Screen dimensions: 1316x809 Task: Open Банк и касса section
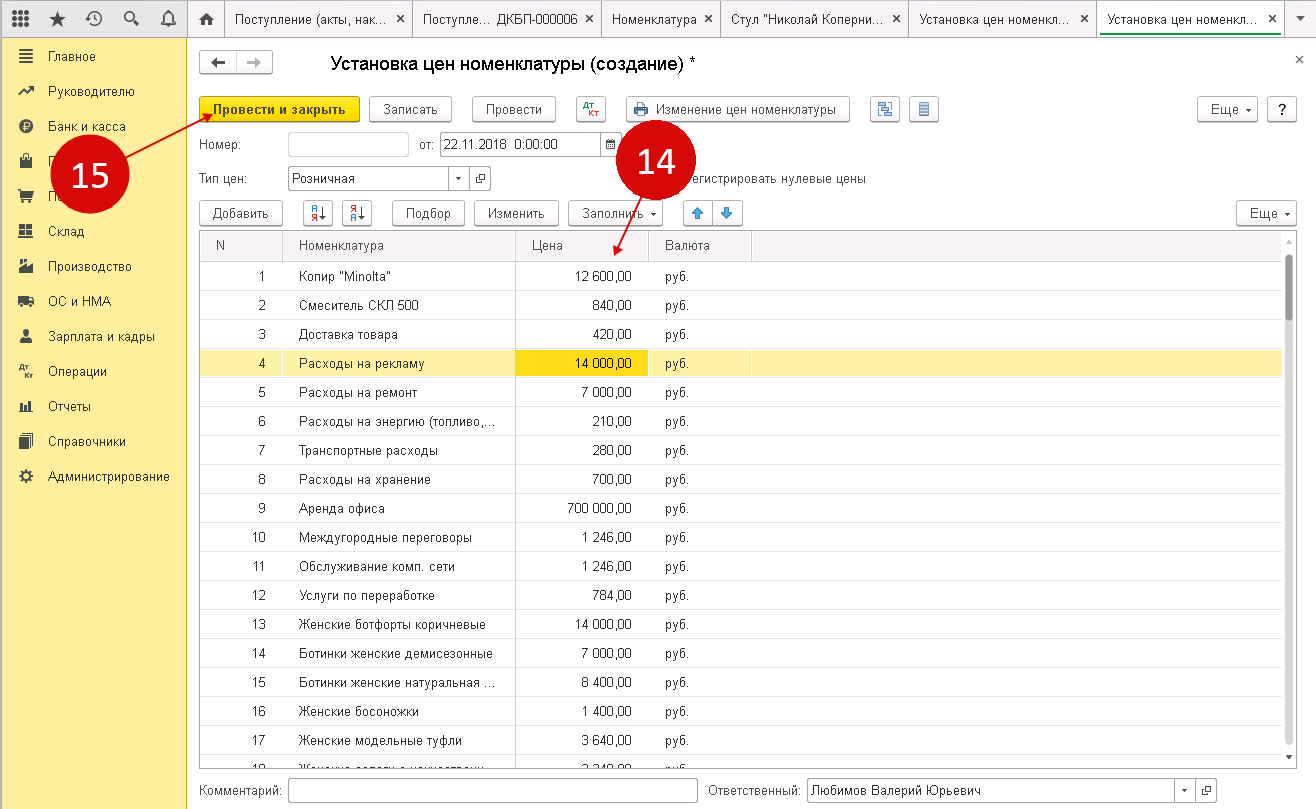pyautogui.click(x=86, y=126)
